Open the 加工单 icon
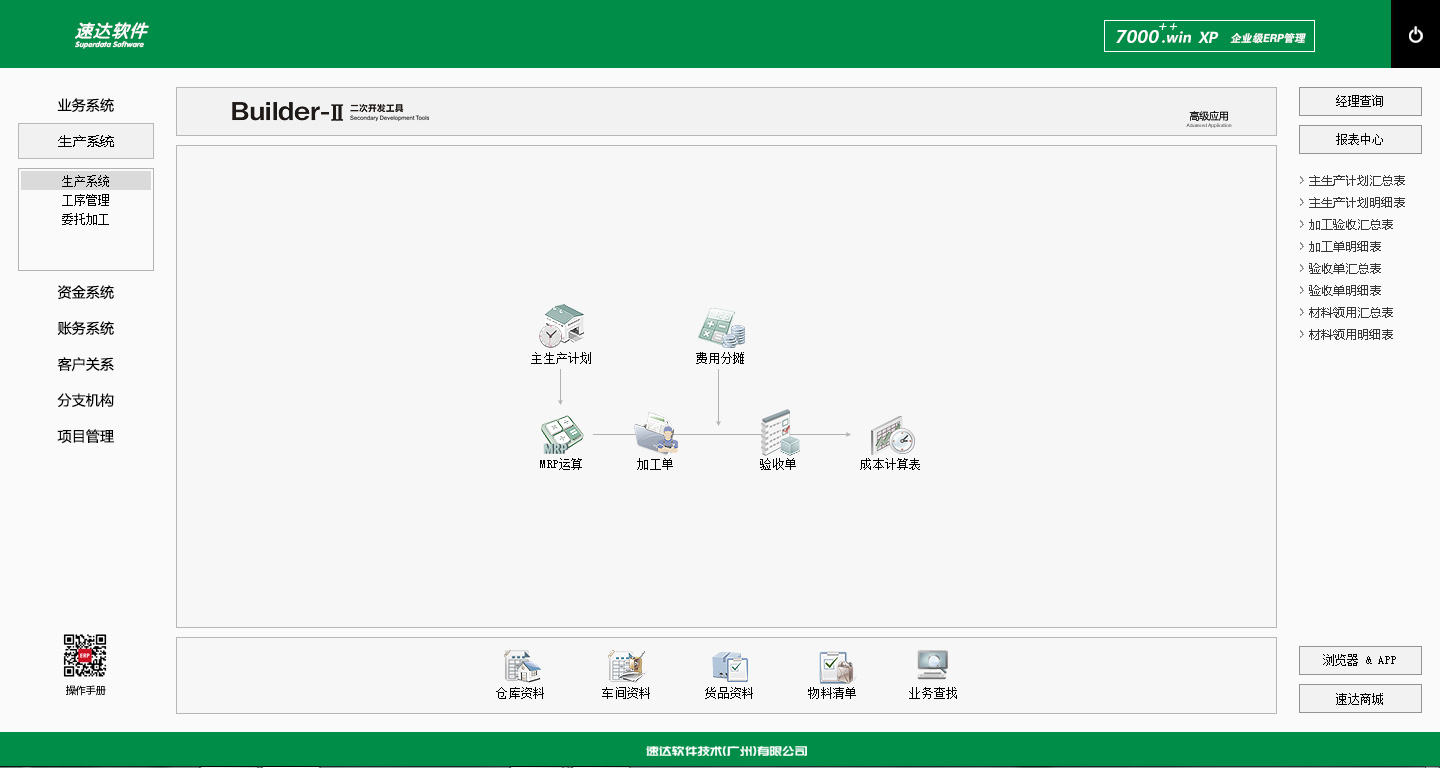The image size is (1440, 768). coord(655,435)
